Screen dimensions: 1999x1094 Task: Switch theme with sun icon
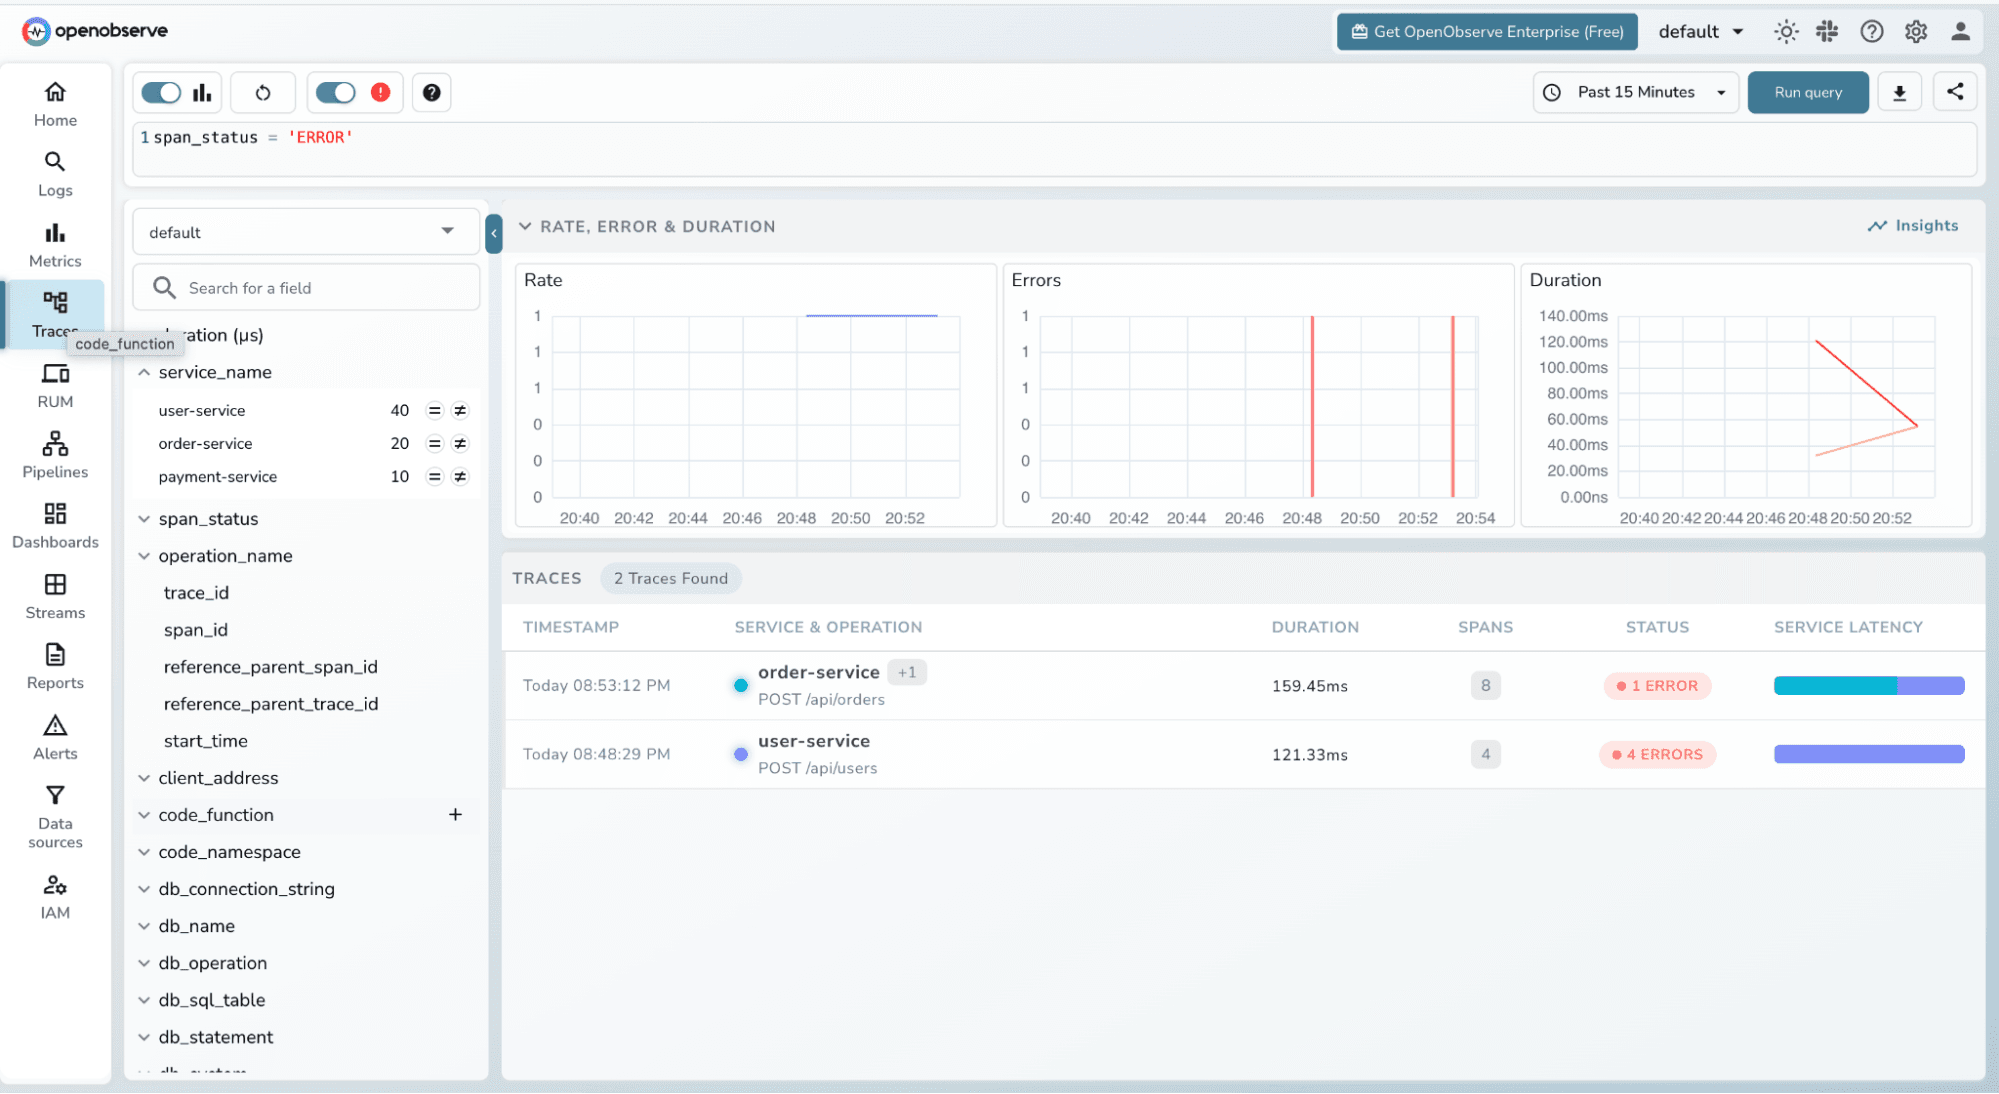click(1785, 32)
